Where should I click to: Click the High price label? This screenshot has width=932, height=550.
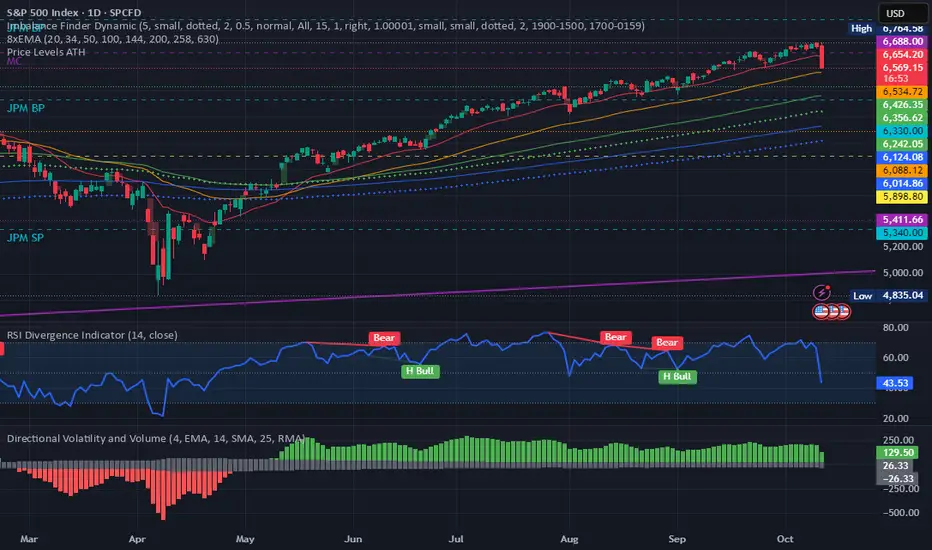point(861,29)
